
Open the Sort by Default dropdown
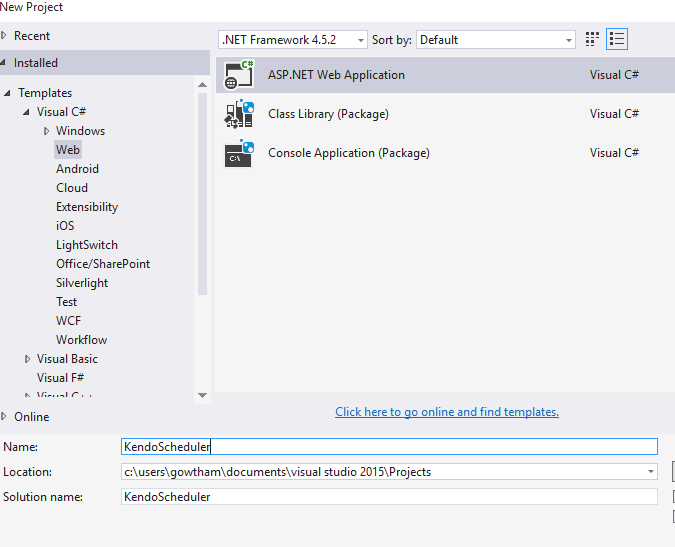(x=495, y=40)
